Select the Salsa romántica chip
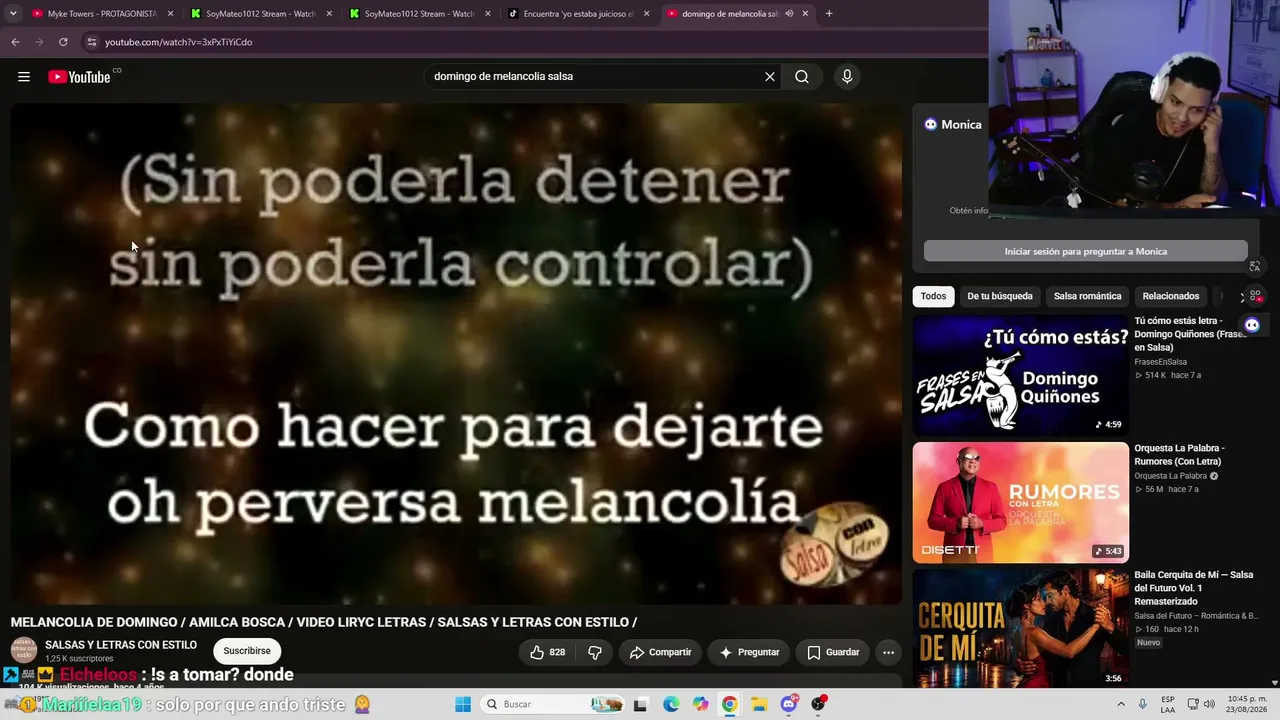 pos(1087,296)
